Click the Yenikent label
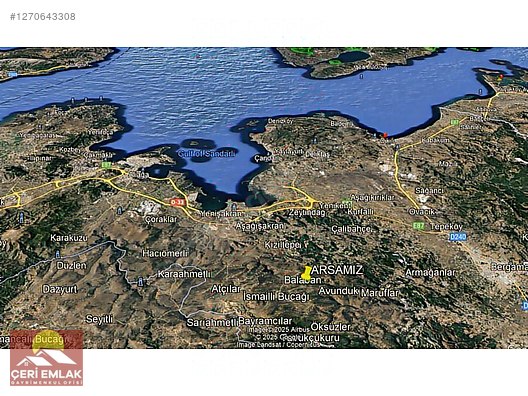Screen dimensions: 528x396 point(335,205)
